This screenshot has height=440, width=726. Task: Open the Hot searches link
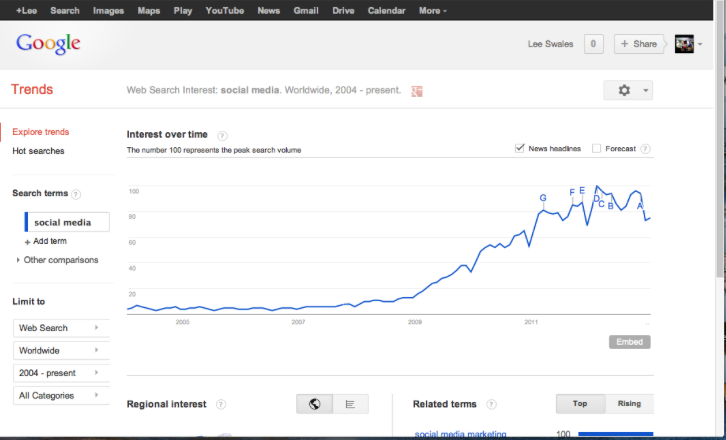[38, 151]
